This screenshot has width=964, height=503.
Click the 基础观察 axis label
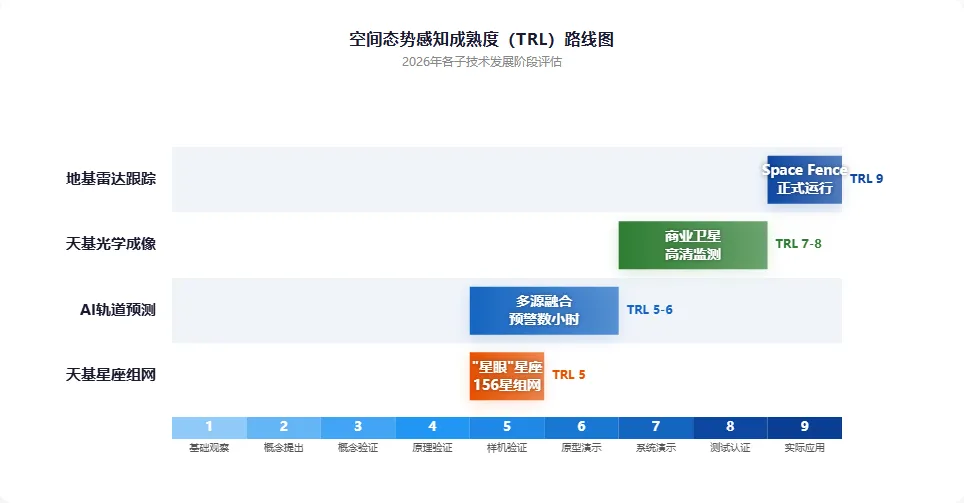click(209, 448)
